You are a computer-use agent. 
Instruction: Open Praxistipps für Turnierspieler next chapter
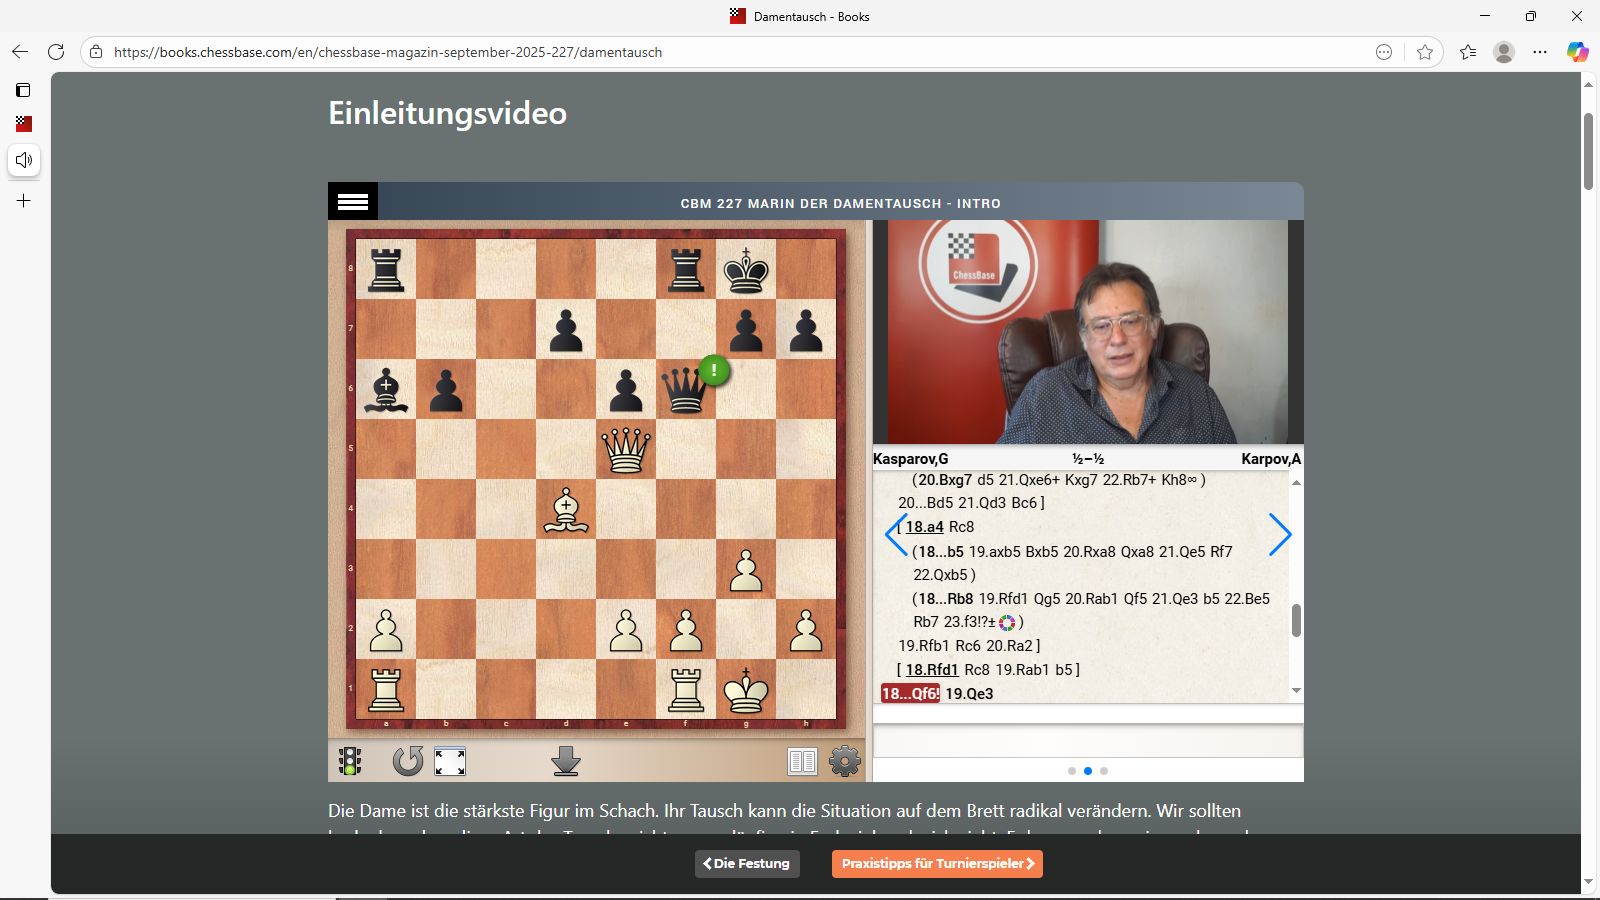[937, 864]
